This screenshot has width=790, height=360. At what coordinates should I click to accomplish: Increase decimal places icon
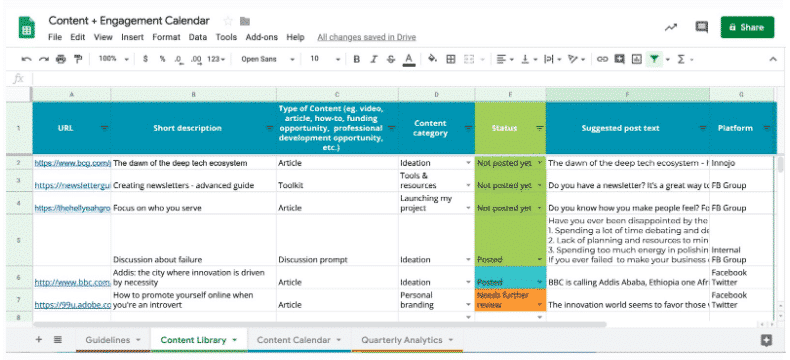[196, 59]
